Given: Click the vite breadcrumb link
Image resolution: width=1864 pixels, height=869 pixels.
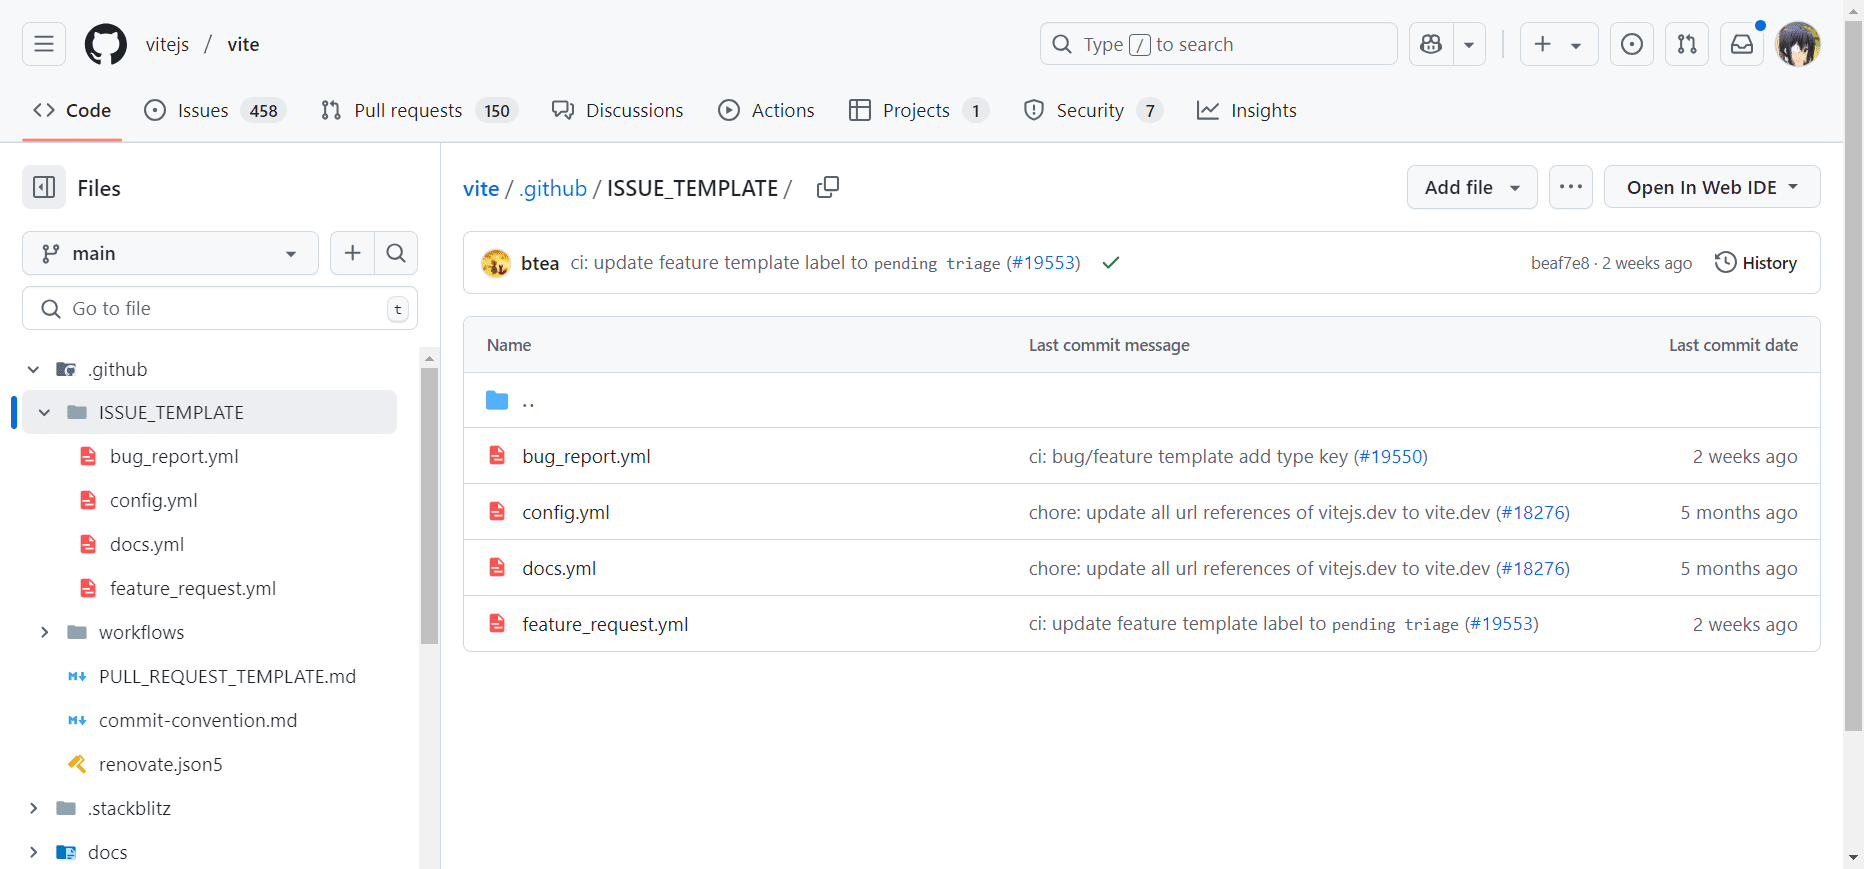Looking at the screenshot, I should pyautogui.click(x=481, y=188).
